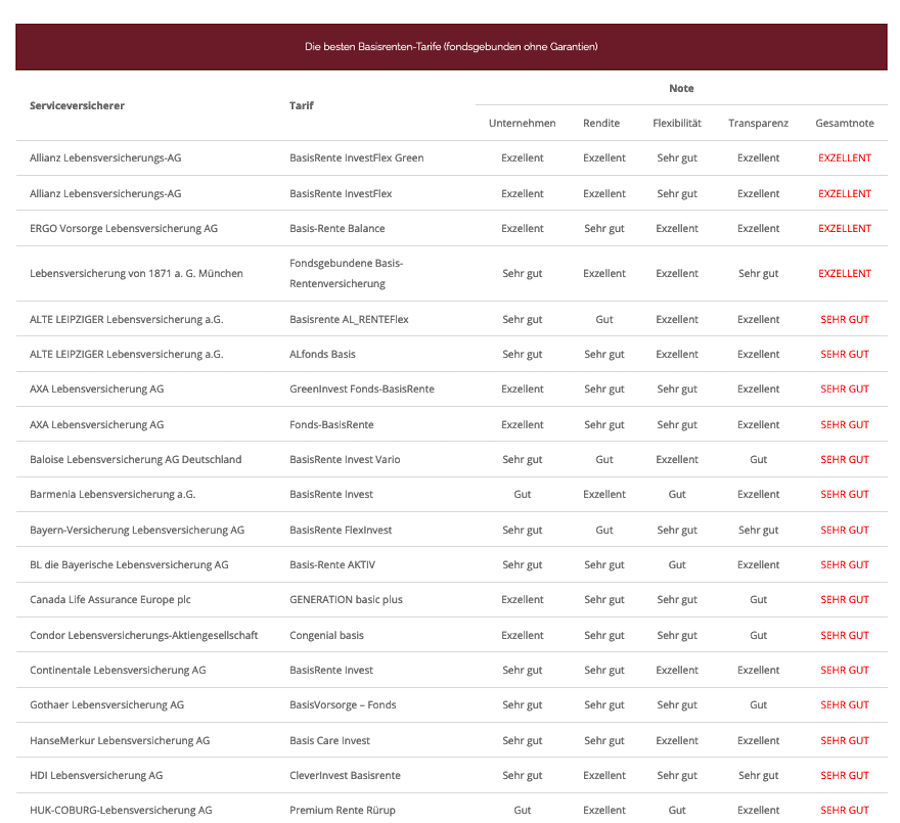Click the "Rendite" column header
The image size is (900, 823).
pyautogui.click(x=602, y=123)
